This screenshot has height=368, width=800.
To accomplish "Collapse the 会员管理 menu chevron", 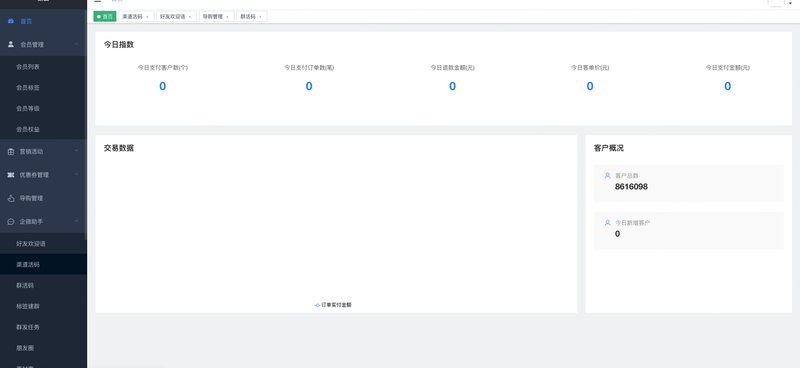I will pos(76,44).
